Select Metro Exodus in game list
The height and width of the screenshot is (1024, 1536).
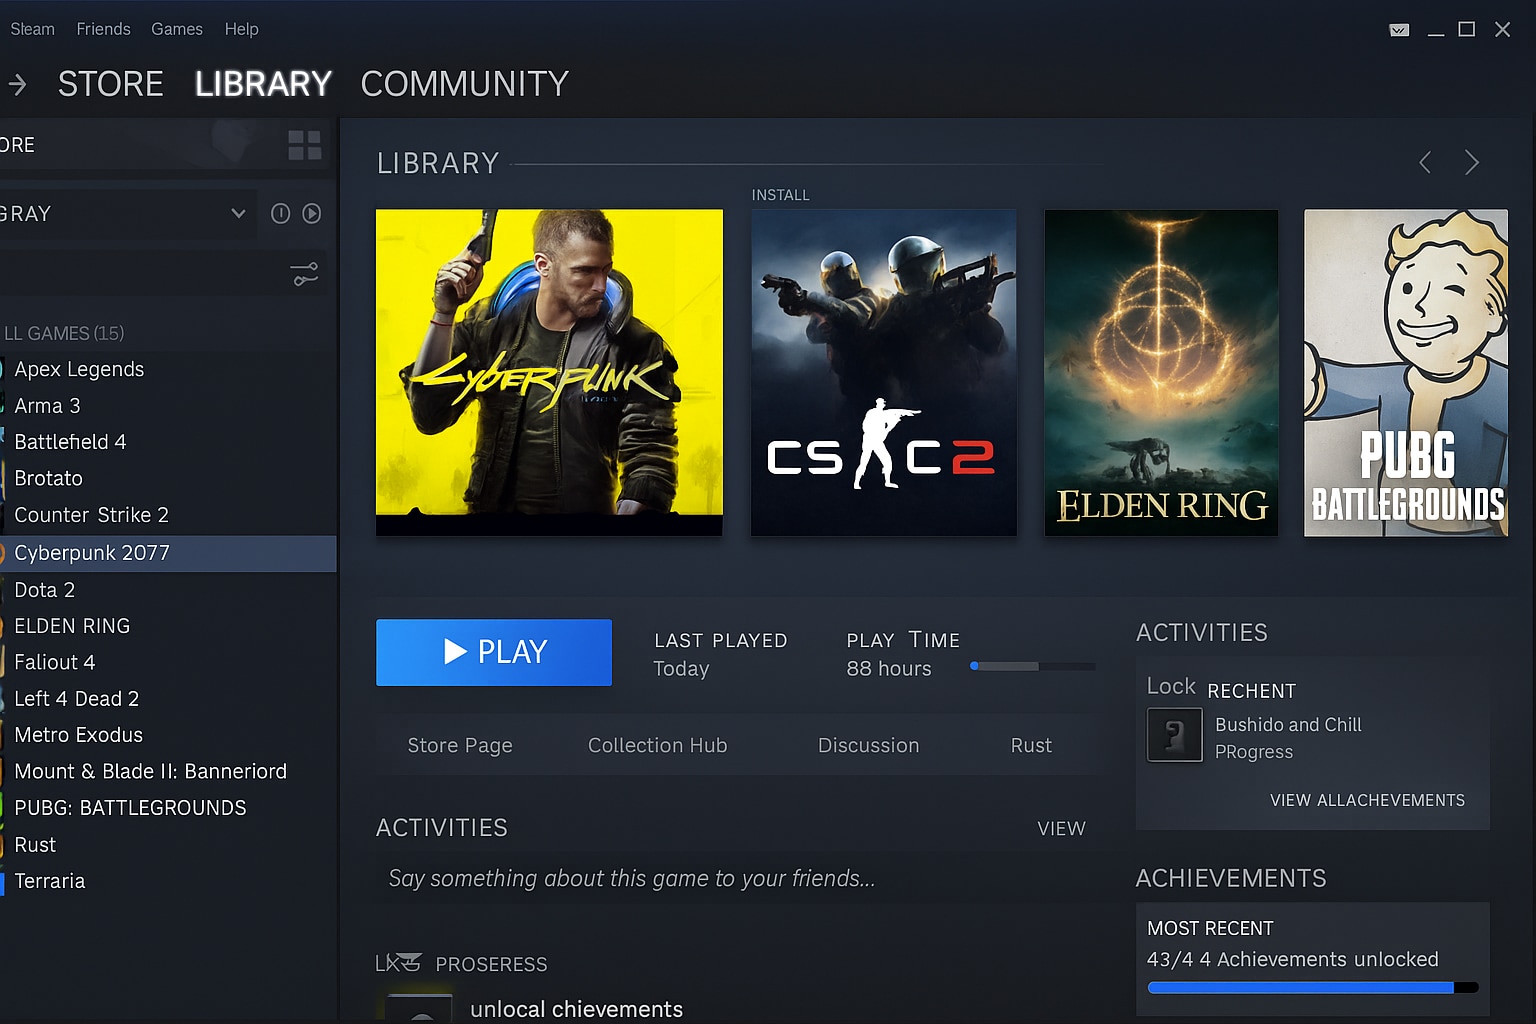pyautogui.click(x=168, y=735)
